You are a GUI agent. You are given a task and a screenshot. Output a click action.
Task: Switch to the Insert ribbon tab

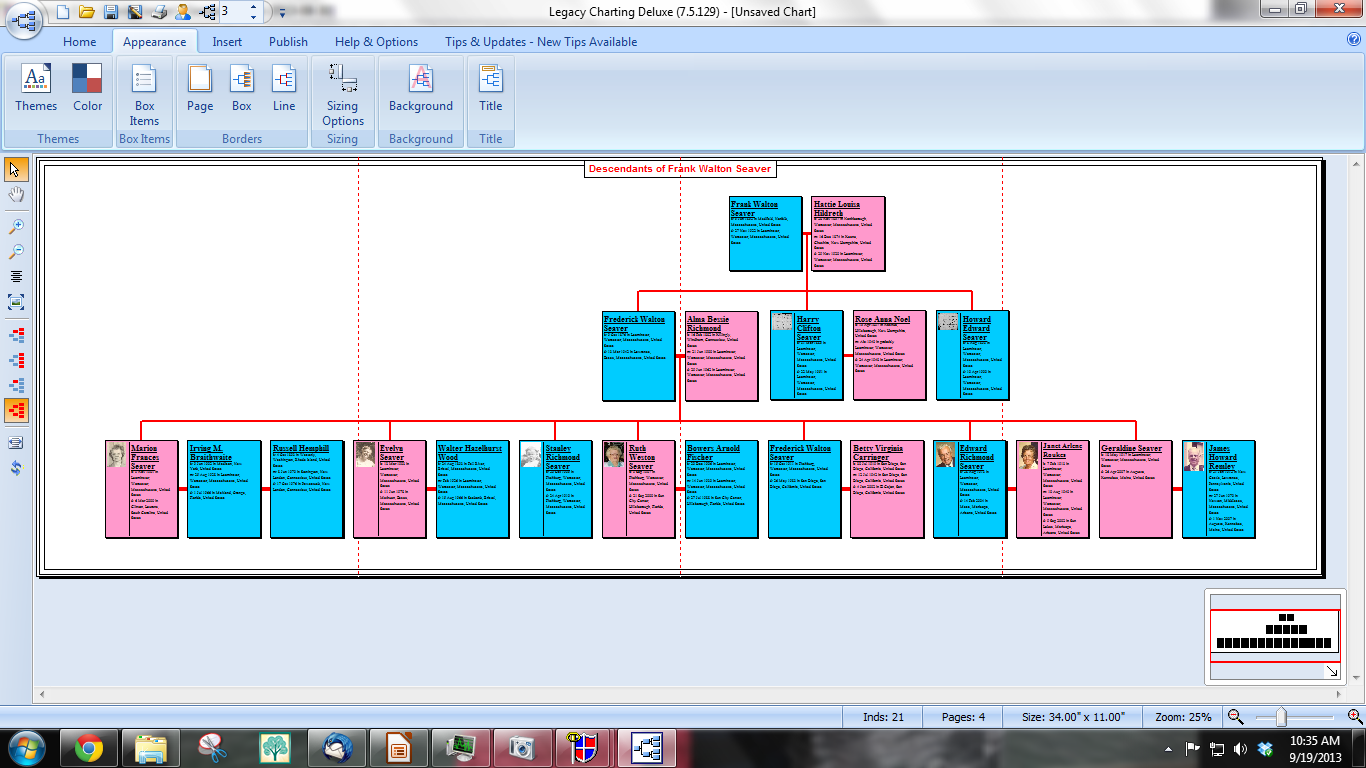(227, 42)
